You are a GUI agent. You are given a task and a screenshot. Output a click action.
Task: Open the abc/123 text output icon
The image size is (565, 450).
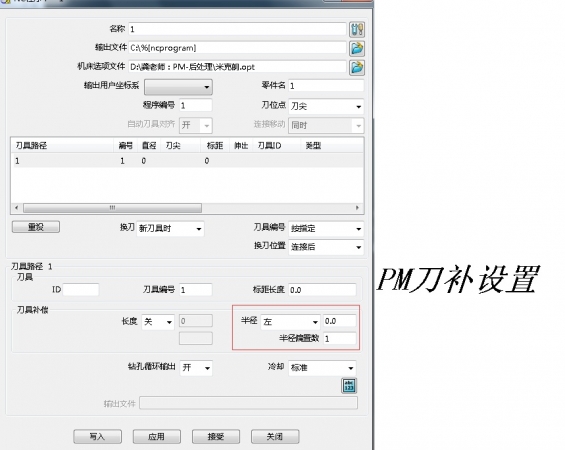pyautogui.click(x=349, y=386)
